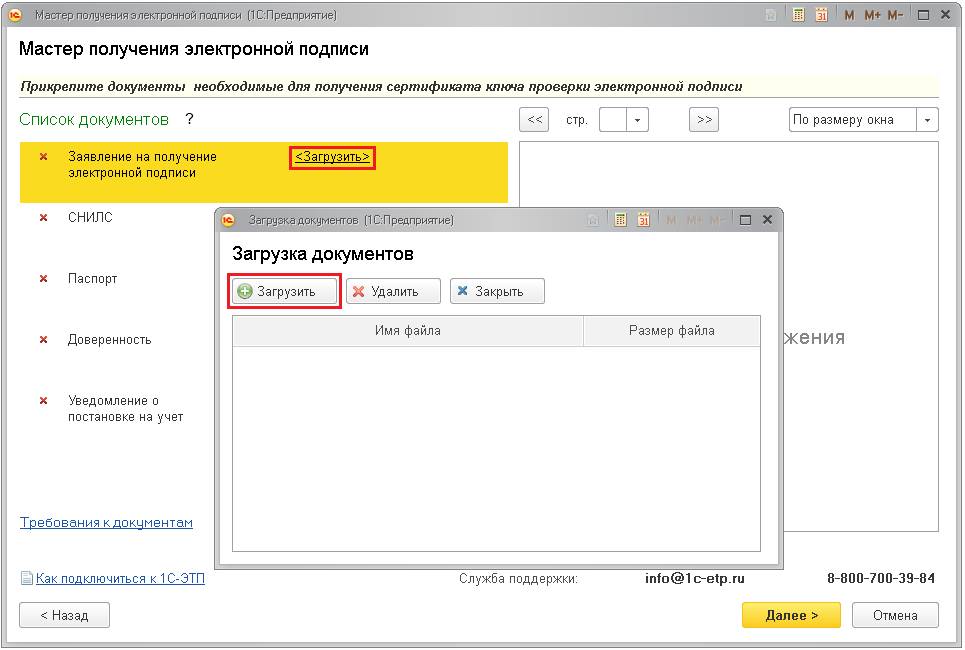Open Как подключиться к 1С-ЭТП link
This screenshot has width=965, height=650.
coord(120,578)
